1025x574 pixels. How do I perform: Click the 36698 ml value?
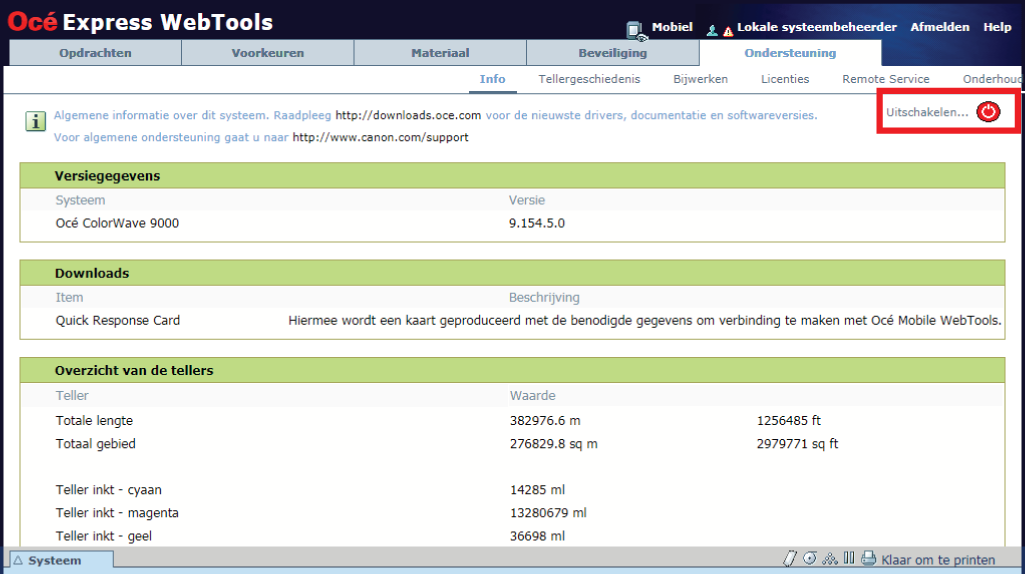click(x=537, y=536)
